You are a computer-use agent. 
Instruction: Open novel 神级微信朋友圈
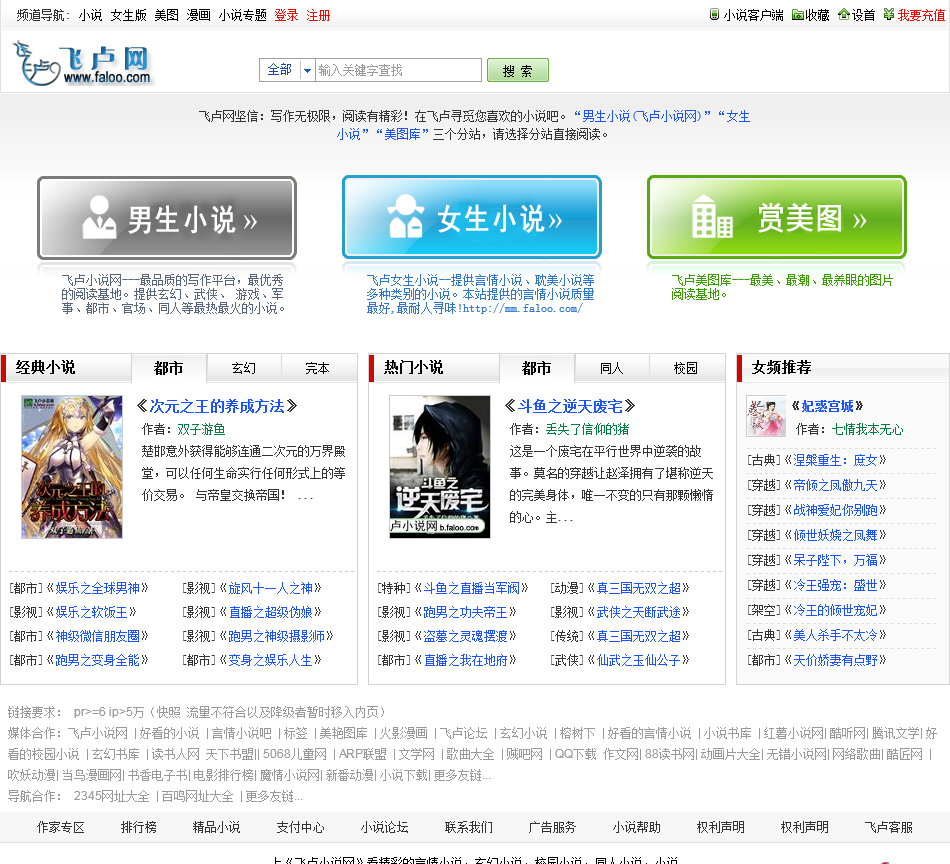point(98,636)
